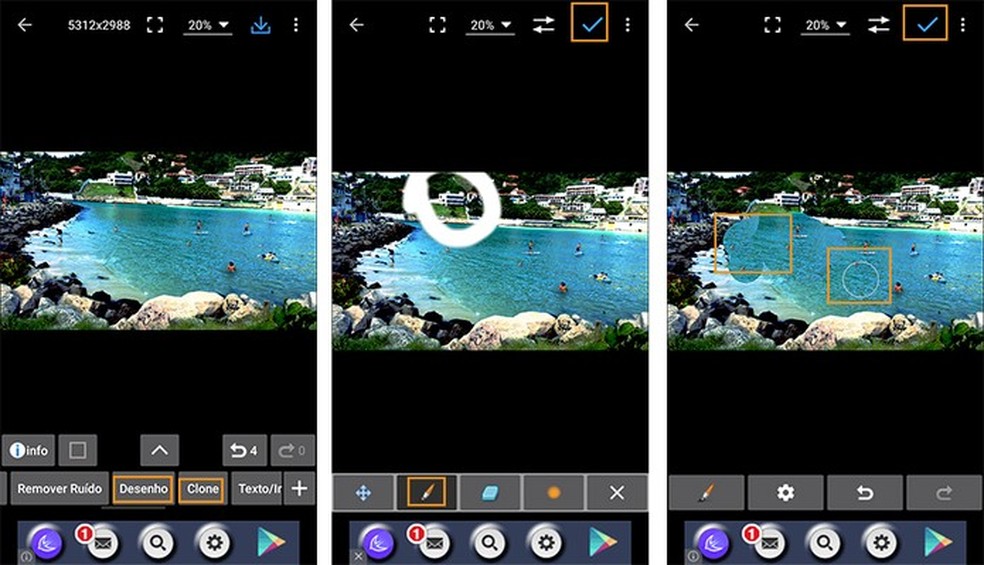Tap the info button
This screenshot has width=984, height=565.
point(29,450)
